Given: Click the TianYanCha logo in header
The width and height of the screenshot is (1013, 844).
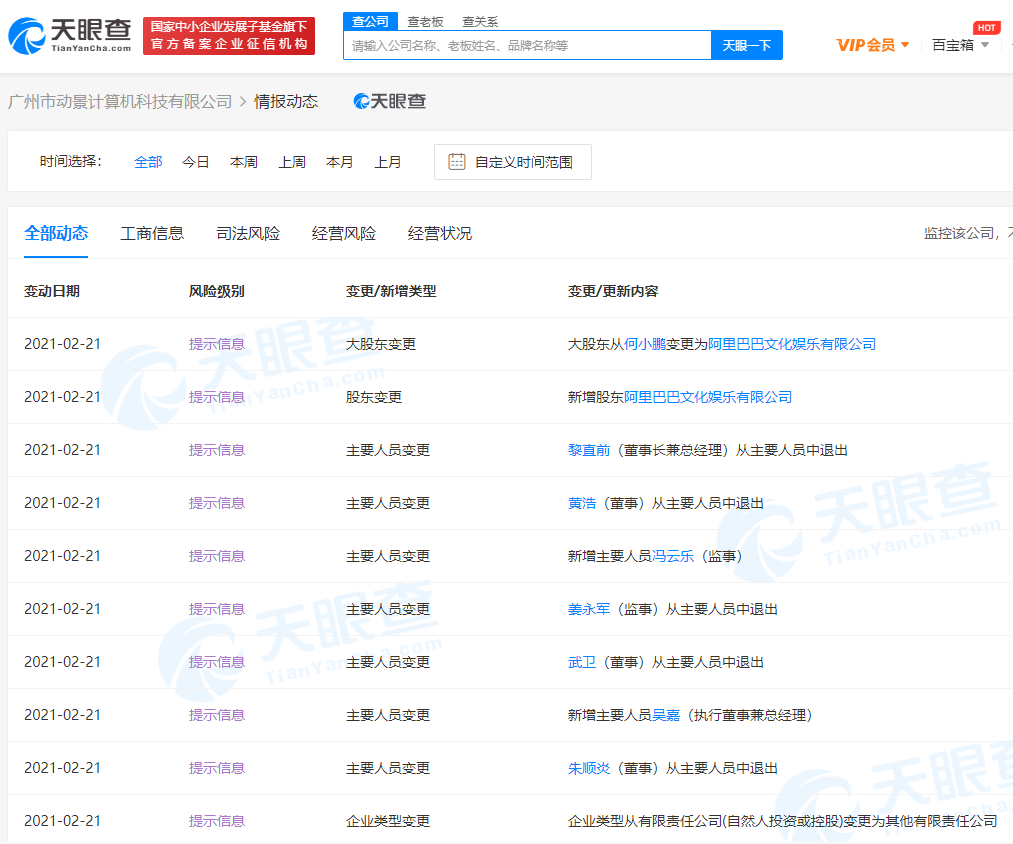Looking at the screenshot, I should tap(70, 36).
